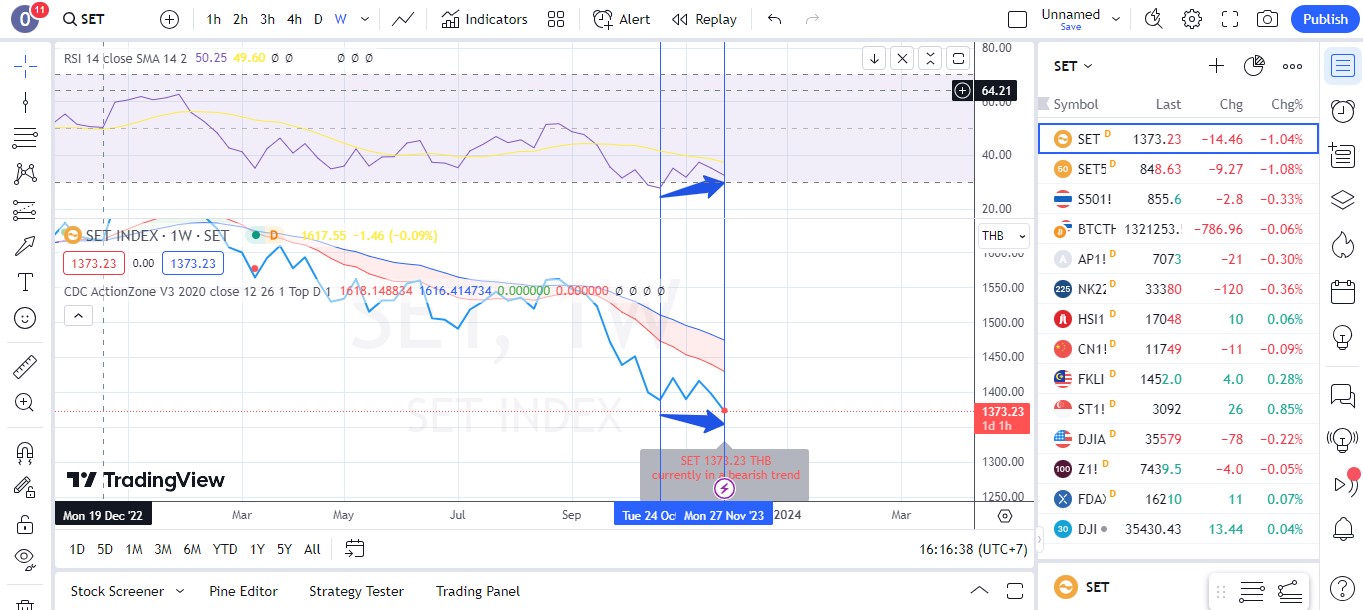Open the economic calendar panel
The height and width of the screenshot is (610, 1363).
tap(1342, 293)
